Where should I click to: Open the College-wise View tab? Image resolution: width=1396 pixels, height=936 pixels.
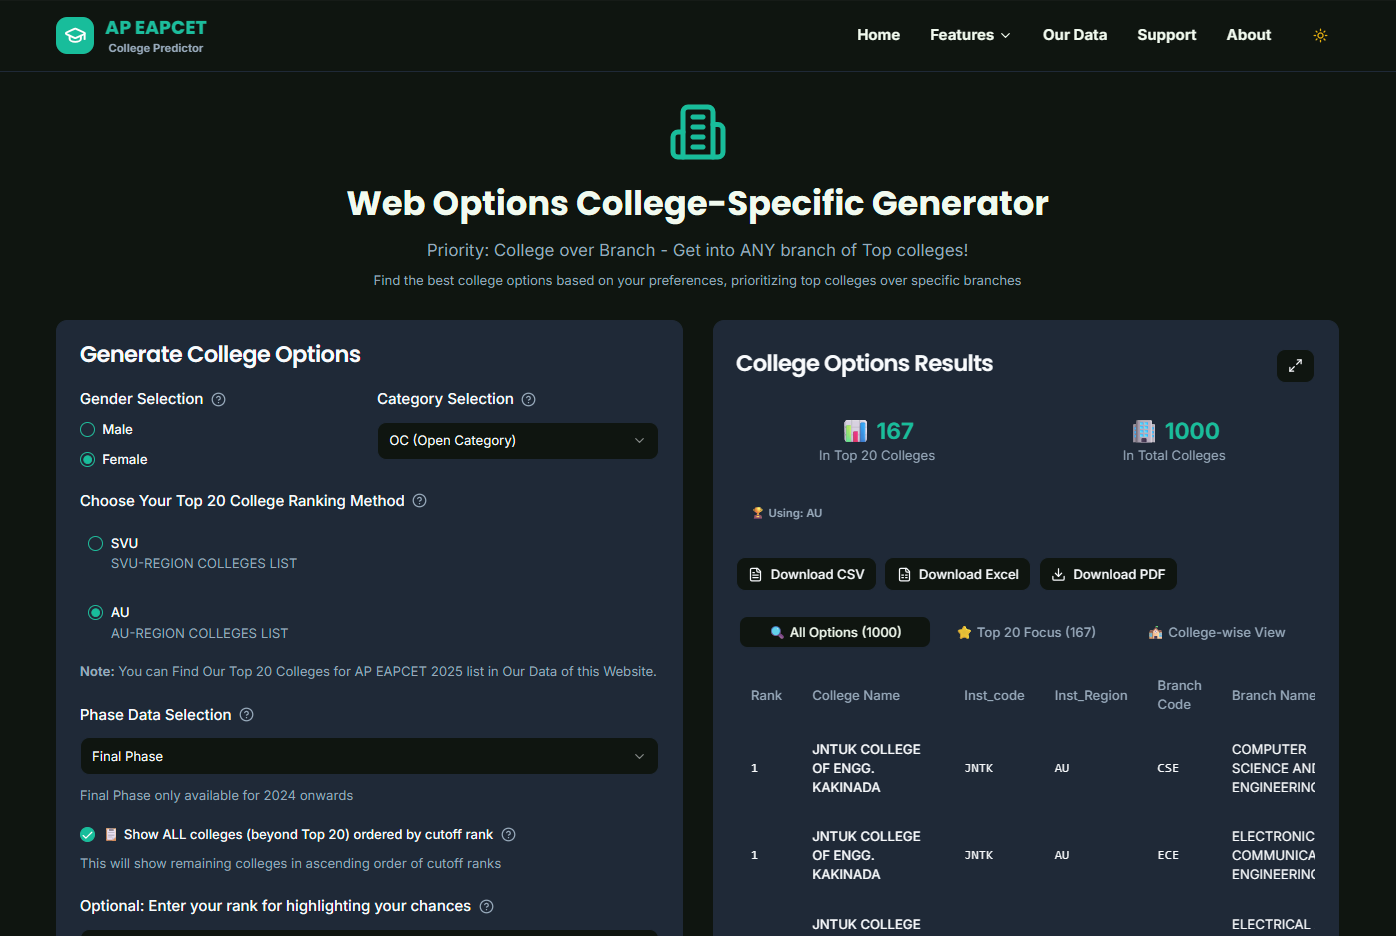pyautogui.click(x=1216, y=632)
